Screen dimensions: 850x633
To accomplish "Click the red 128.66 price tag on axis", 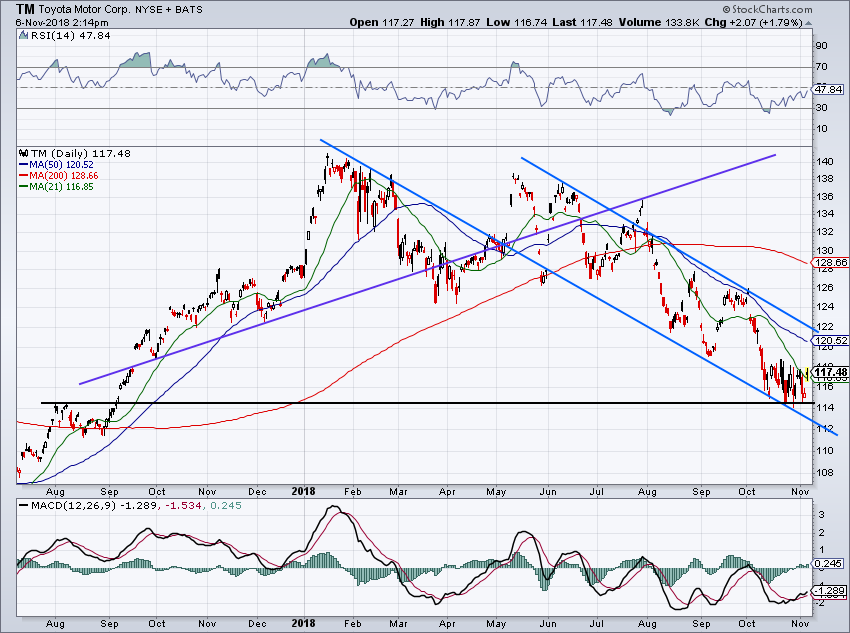I will (830, 262).
